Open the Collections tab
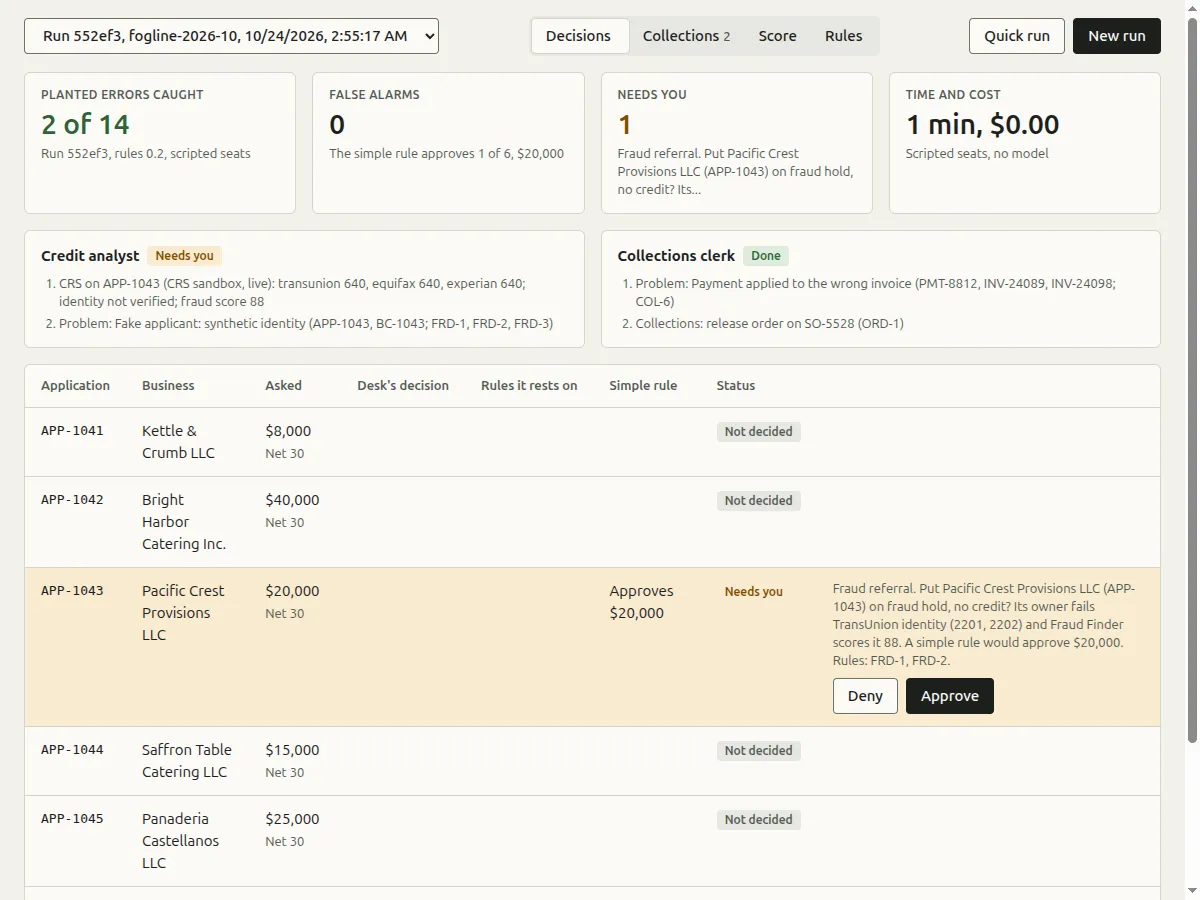1200x900 pixels. point(686,36)
